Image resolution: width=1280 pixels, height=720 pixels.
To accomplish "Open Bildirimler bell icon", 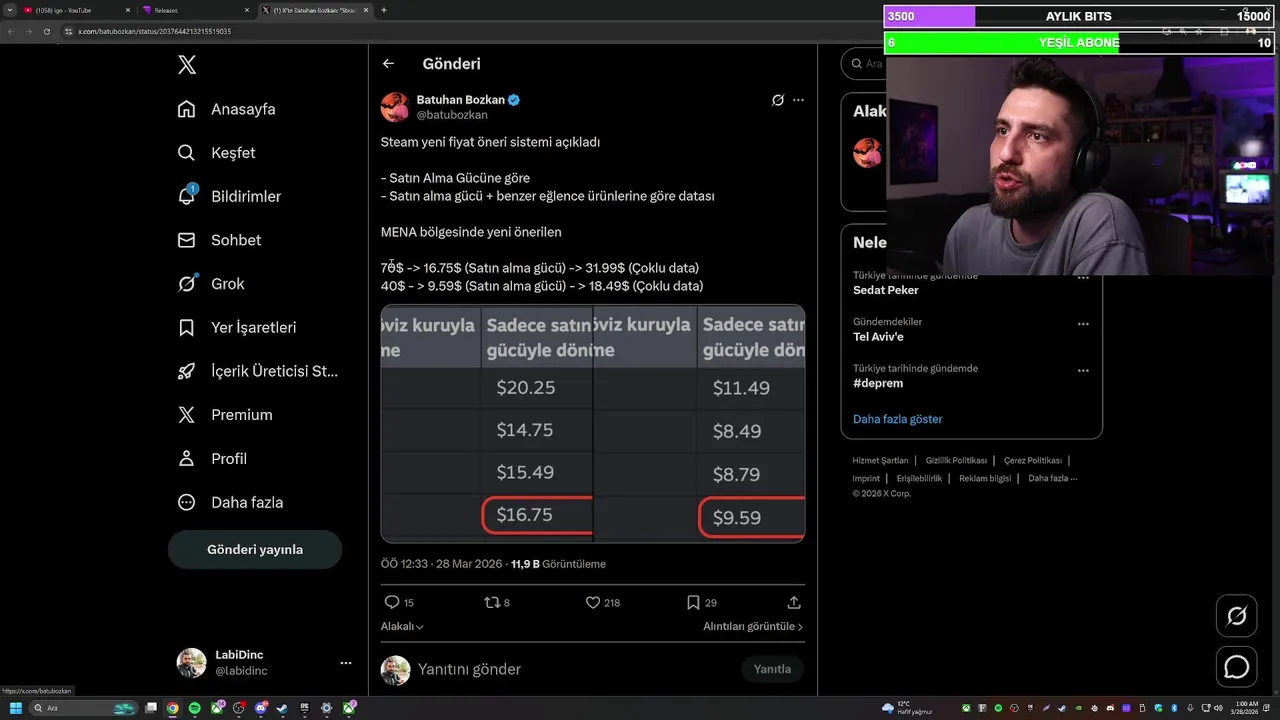I will [x=187, y=196].
